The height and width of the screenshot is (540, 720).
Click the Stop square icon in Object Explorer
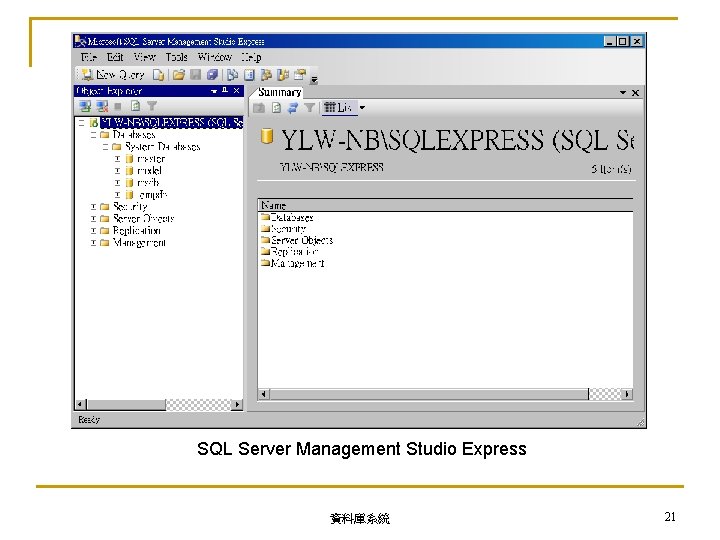[118, 107]
